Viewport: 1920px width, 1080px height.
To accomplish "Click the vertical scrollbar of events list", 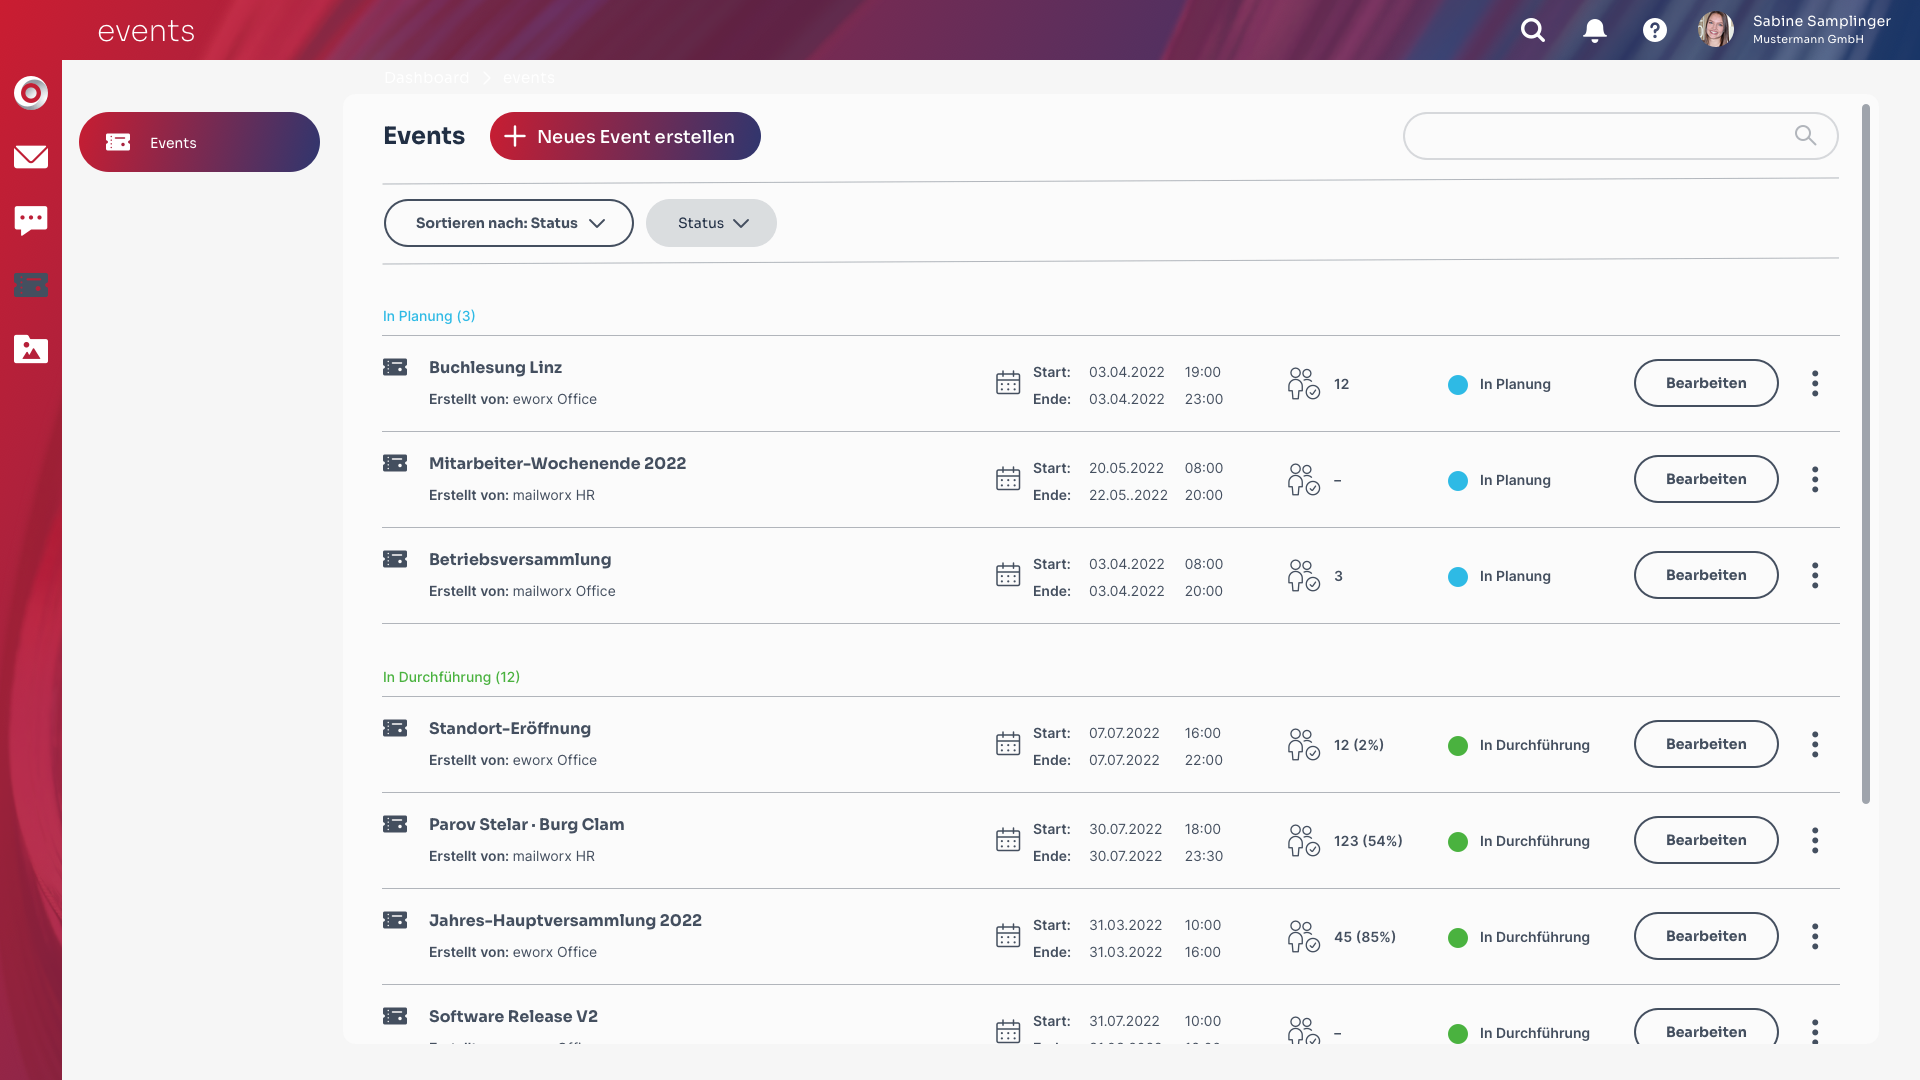I will click(1866, 453).
